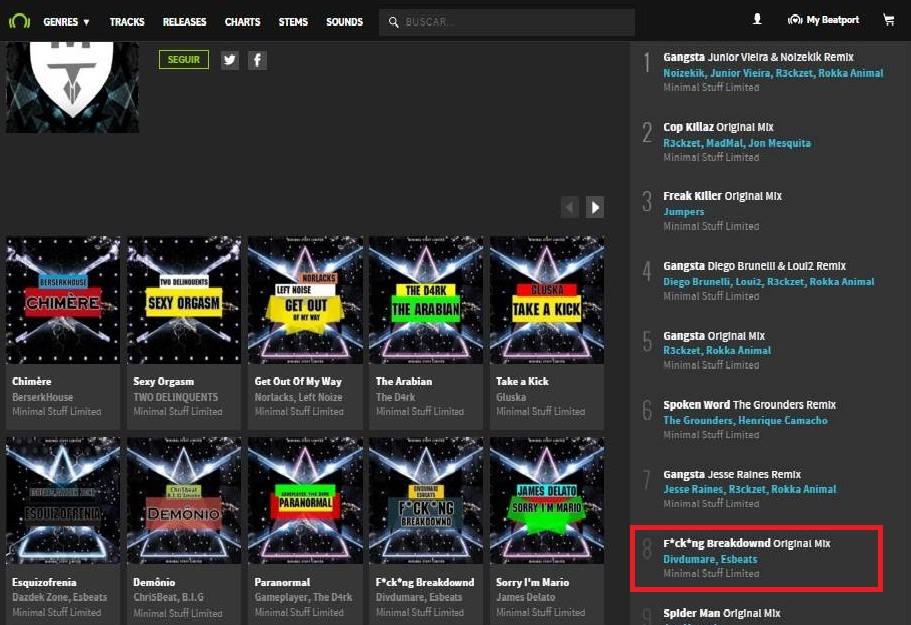911x625 pixels.
Task: Share label on Twitter icon
Action: [x=230, y=60]
